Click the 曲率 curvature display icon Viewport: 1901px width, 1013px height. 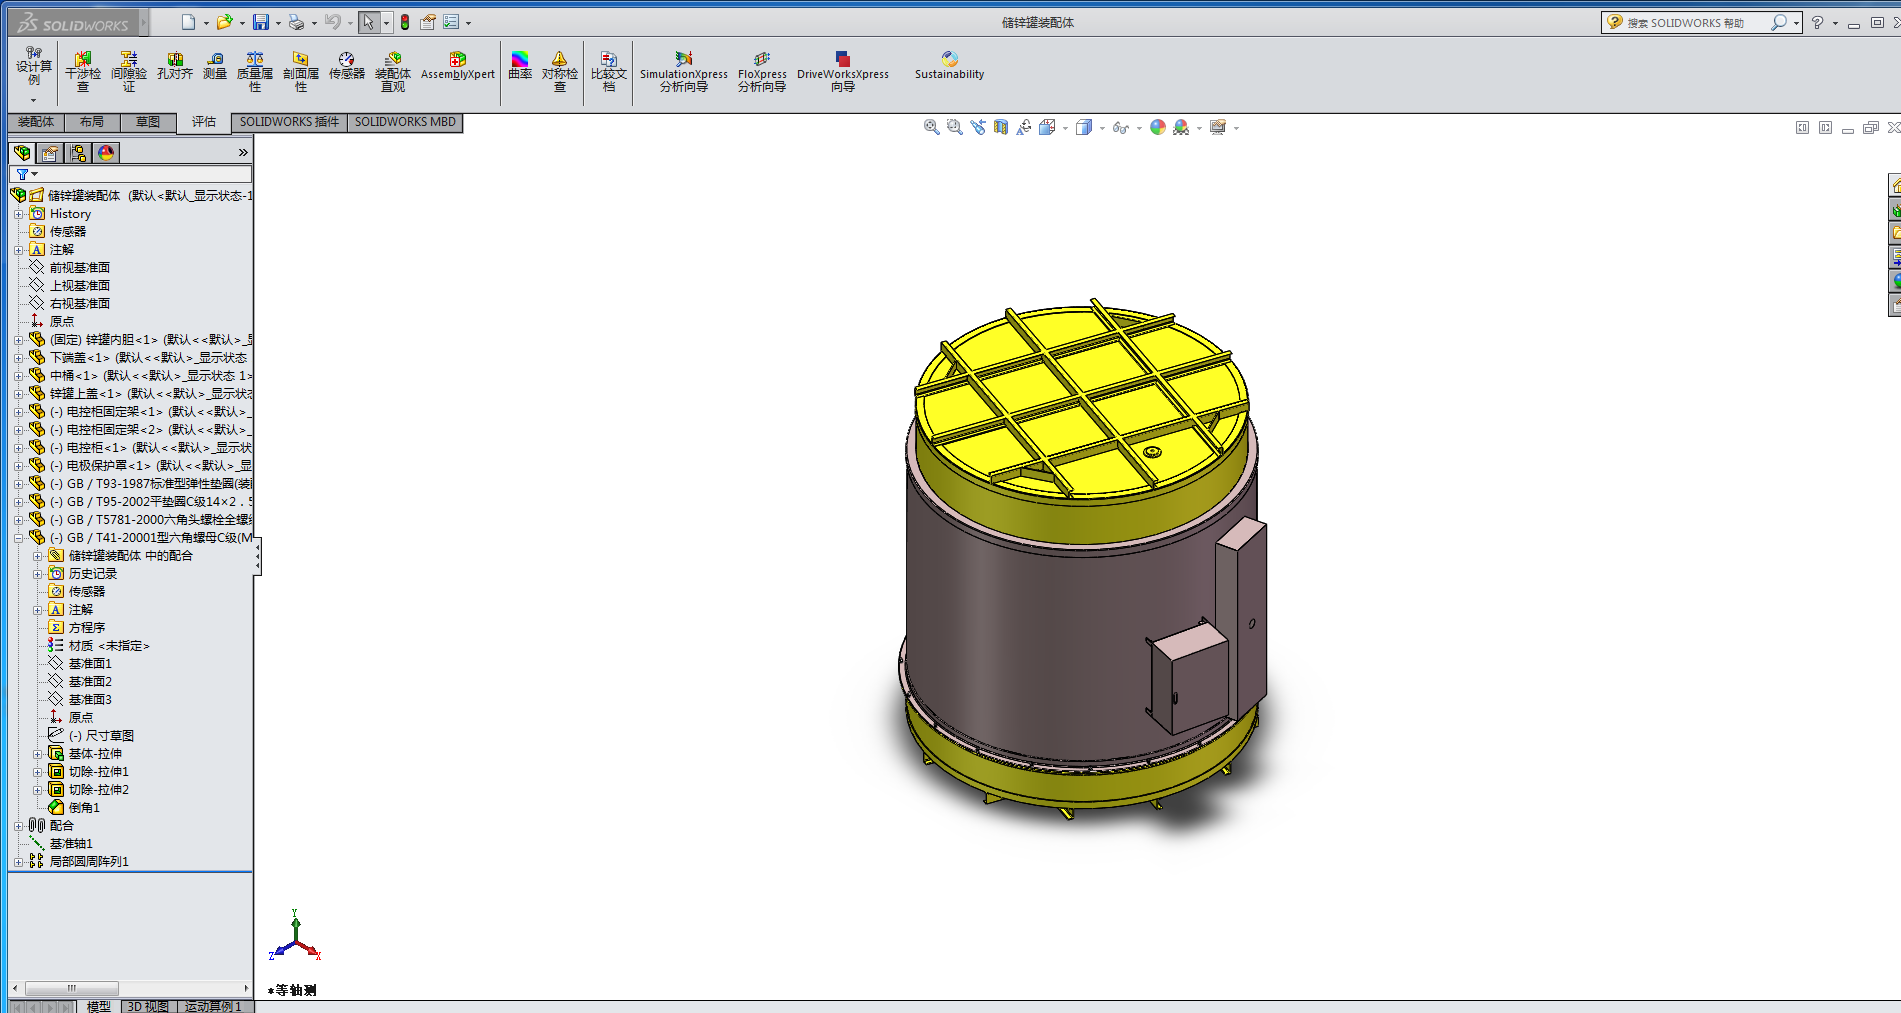[x=520, y=66]
